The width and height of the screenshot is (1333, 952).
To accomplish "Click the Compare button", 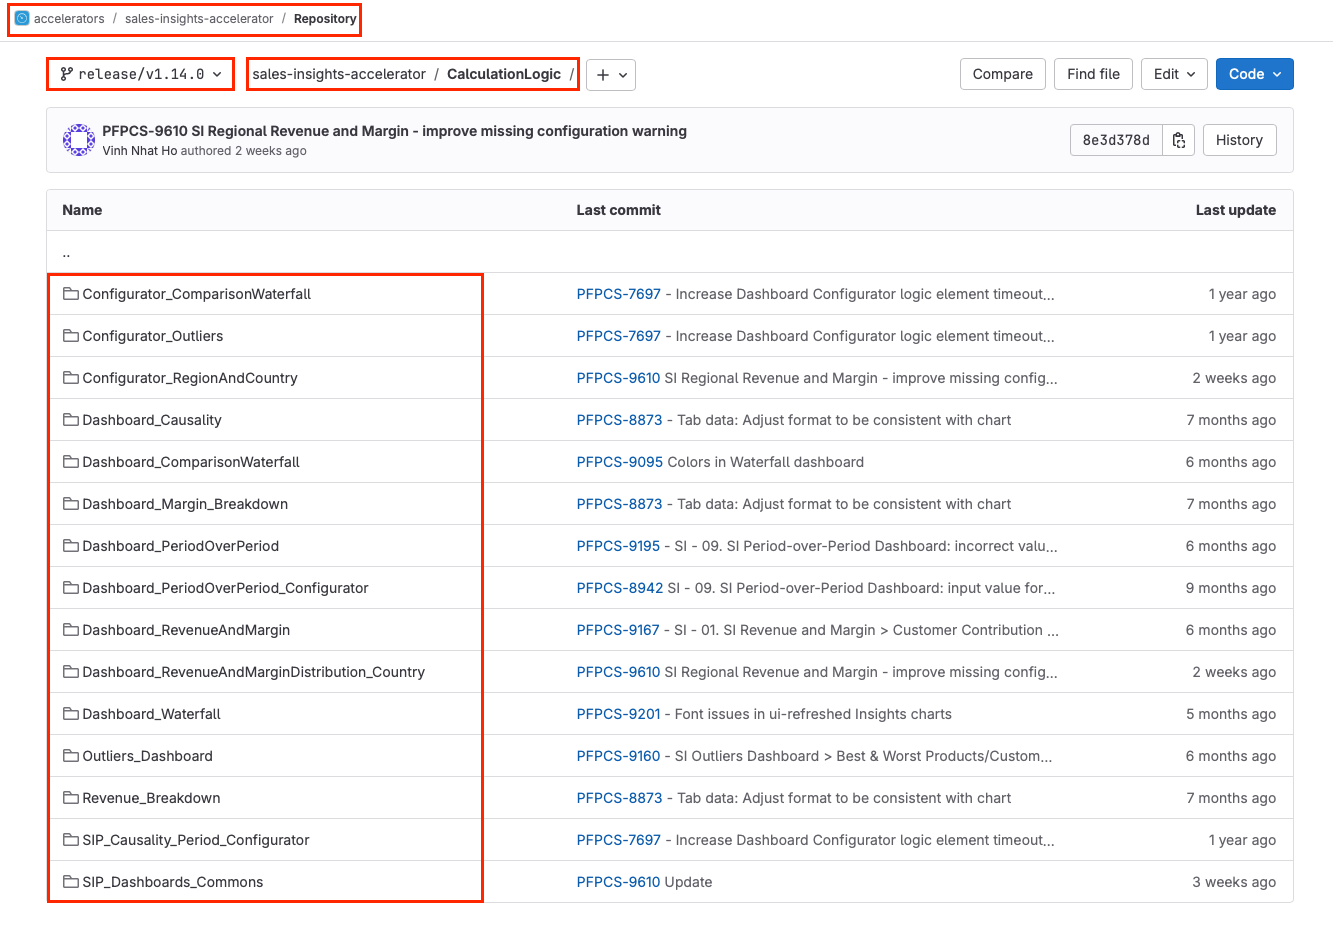I will pos(1002,74).
